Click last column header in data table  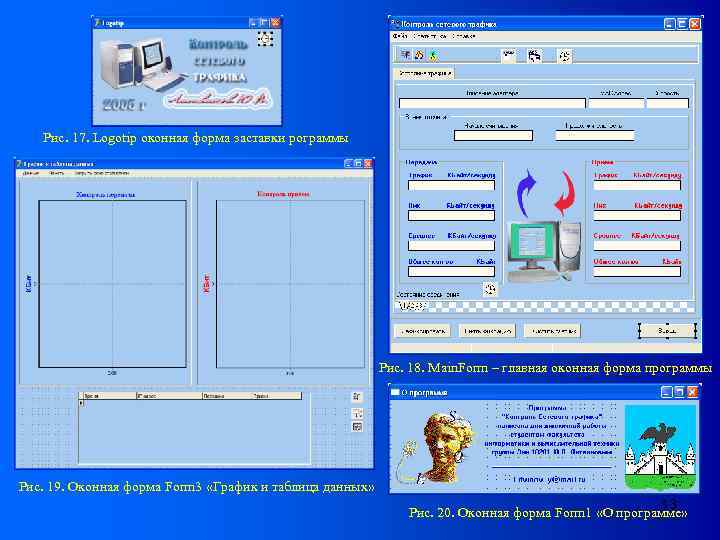277,395
